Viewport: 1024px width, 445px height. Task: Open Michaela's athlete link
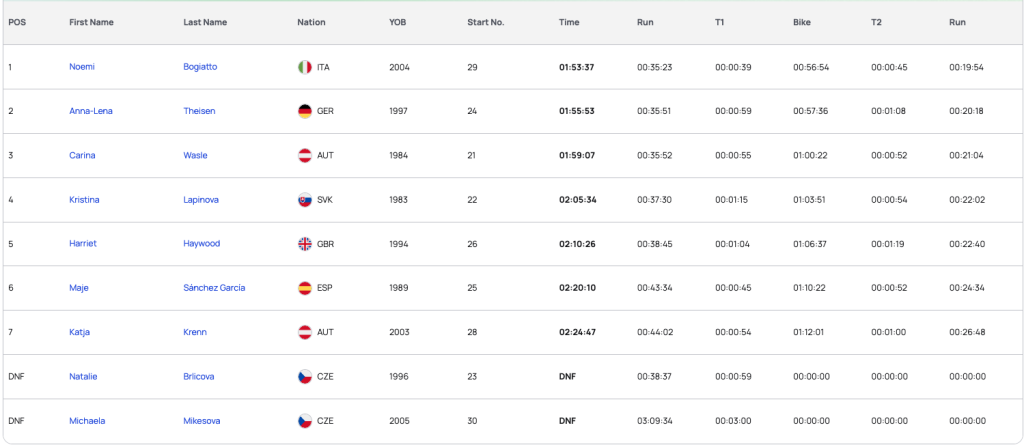pyautogui.click(x=87, y=421)
